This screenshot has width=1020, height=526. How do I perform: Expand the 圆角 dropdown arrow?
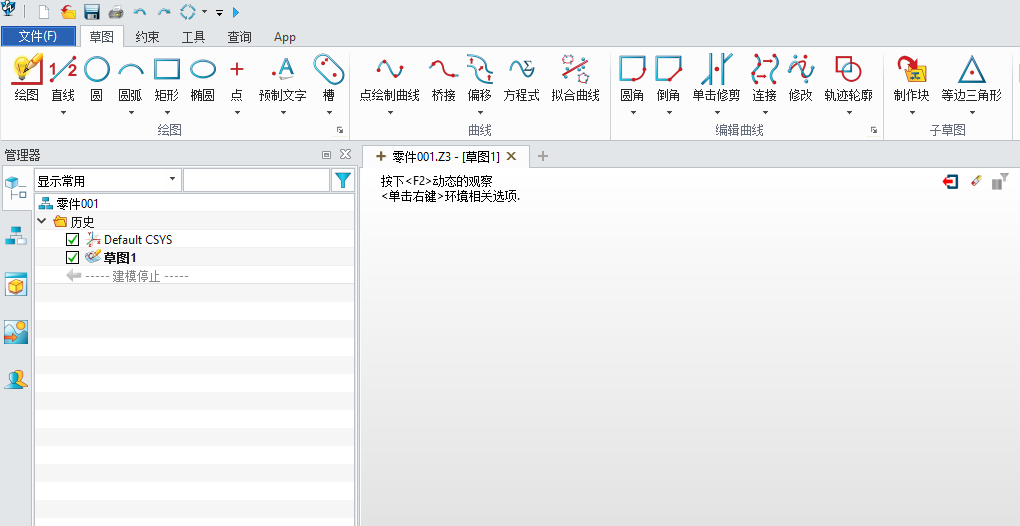point(632,112)
